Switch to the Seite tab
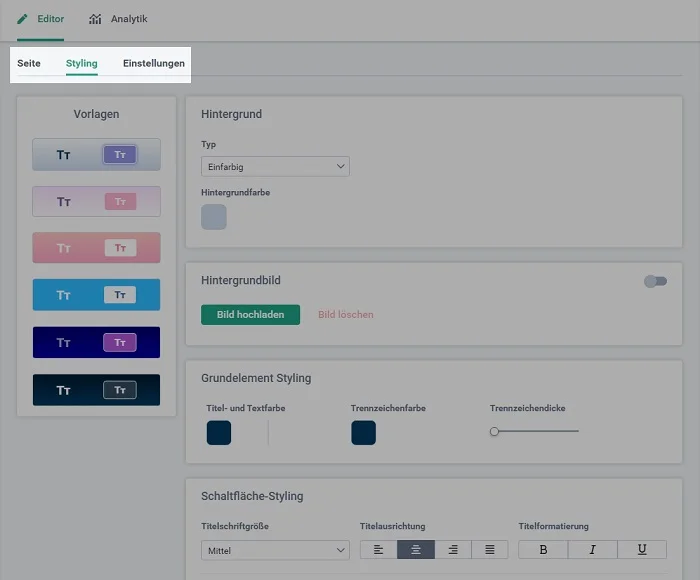 coord(29,63)
